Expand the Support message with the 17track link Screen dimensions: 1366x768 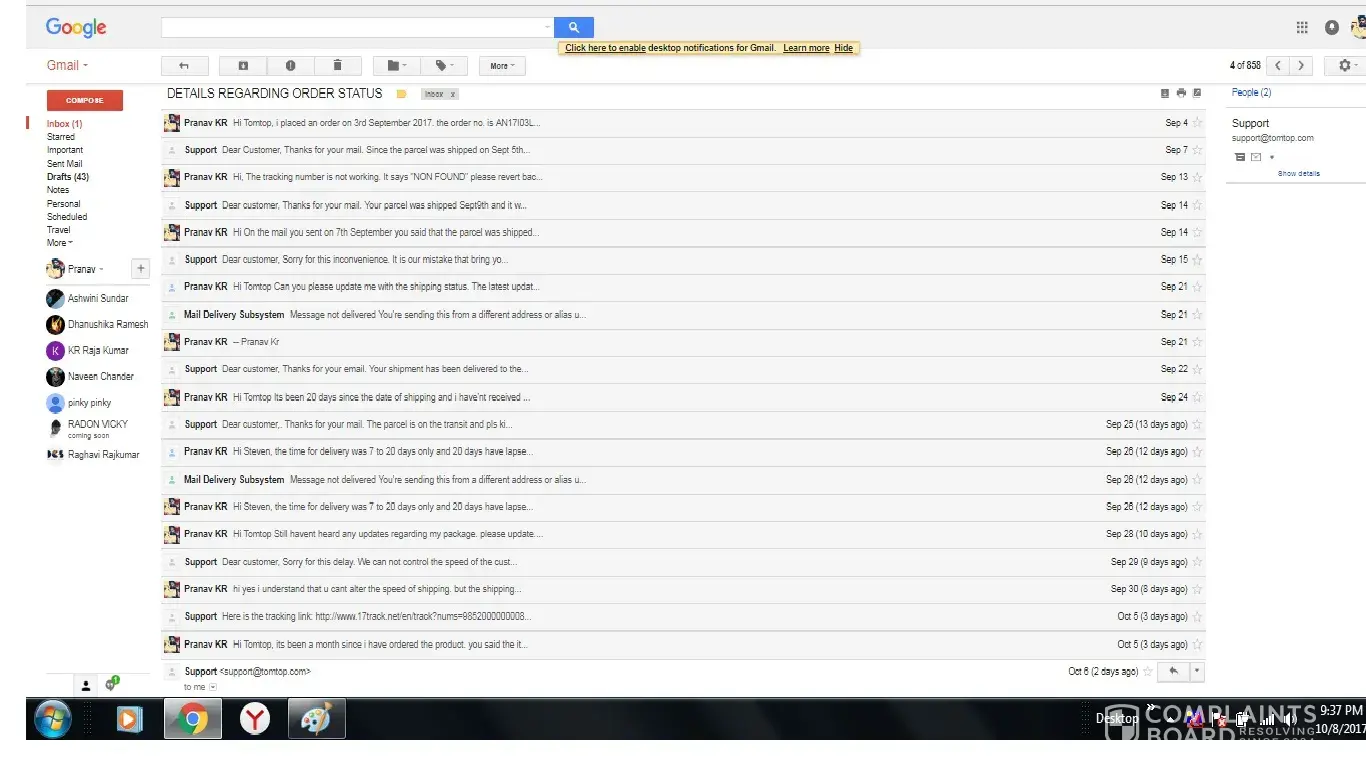coord(683,617)
